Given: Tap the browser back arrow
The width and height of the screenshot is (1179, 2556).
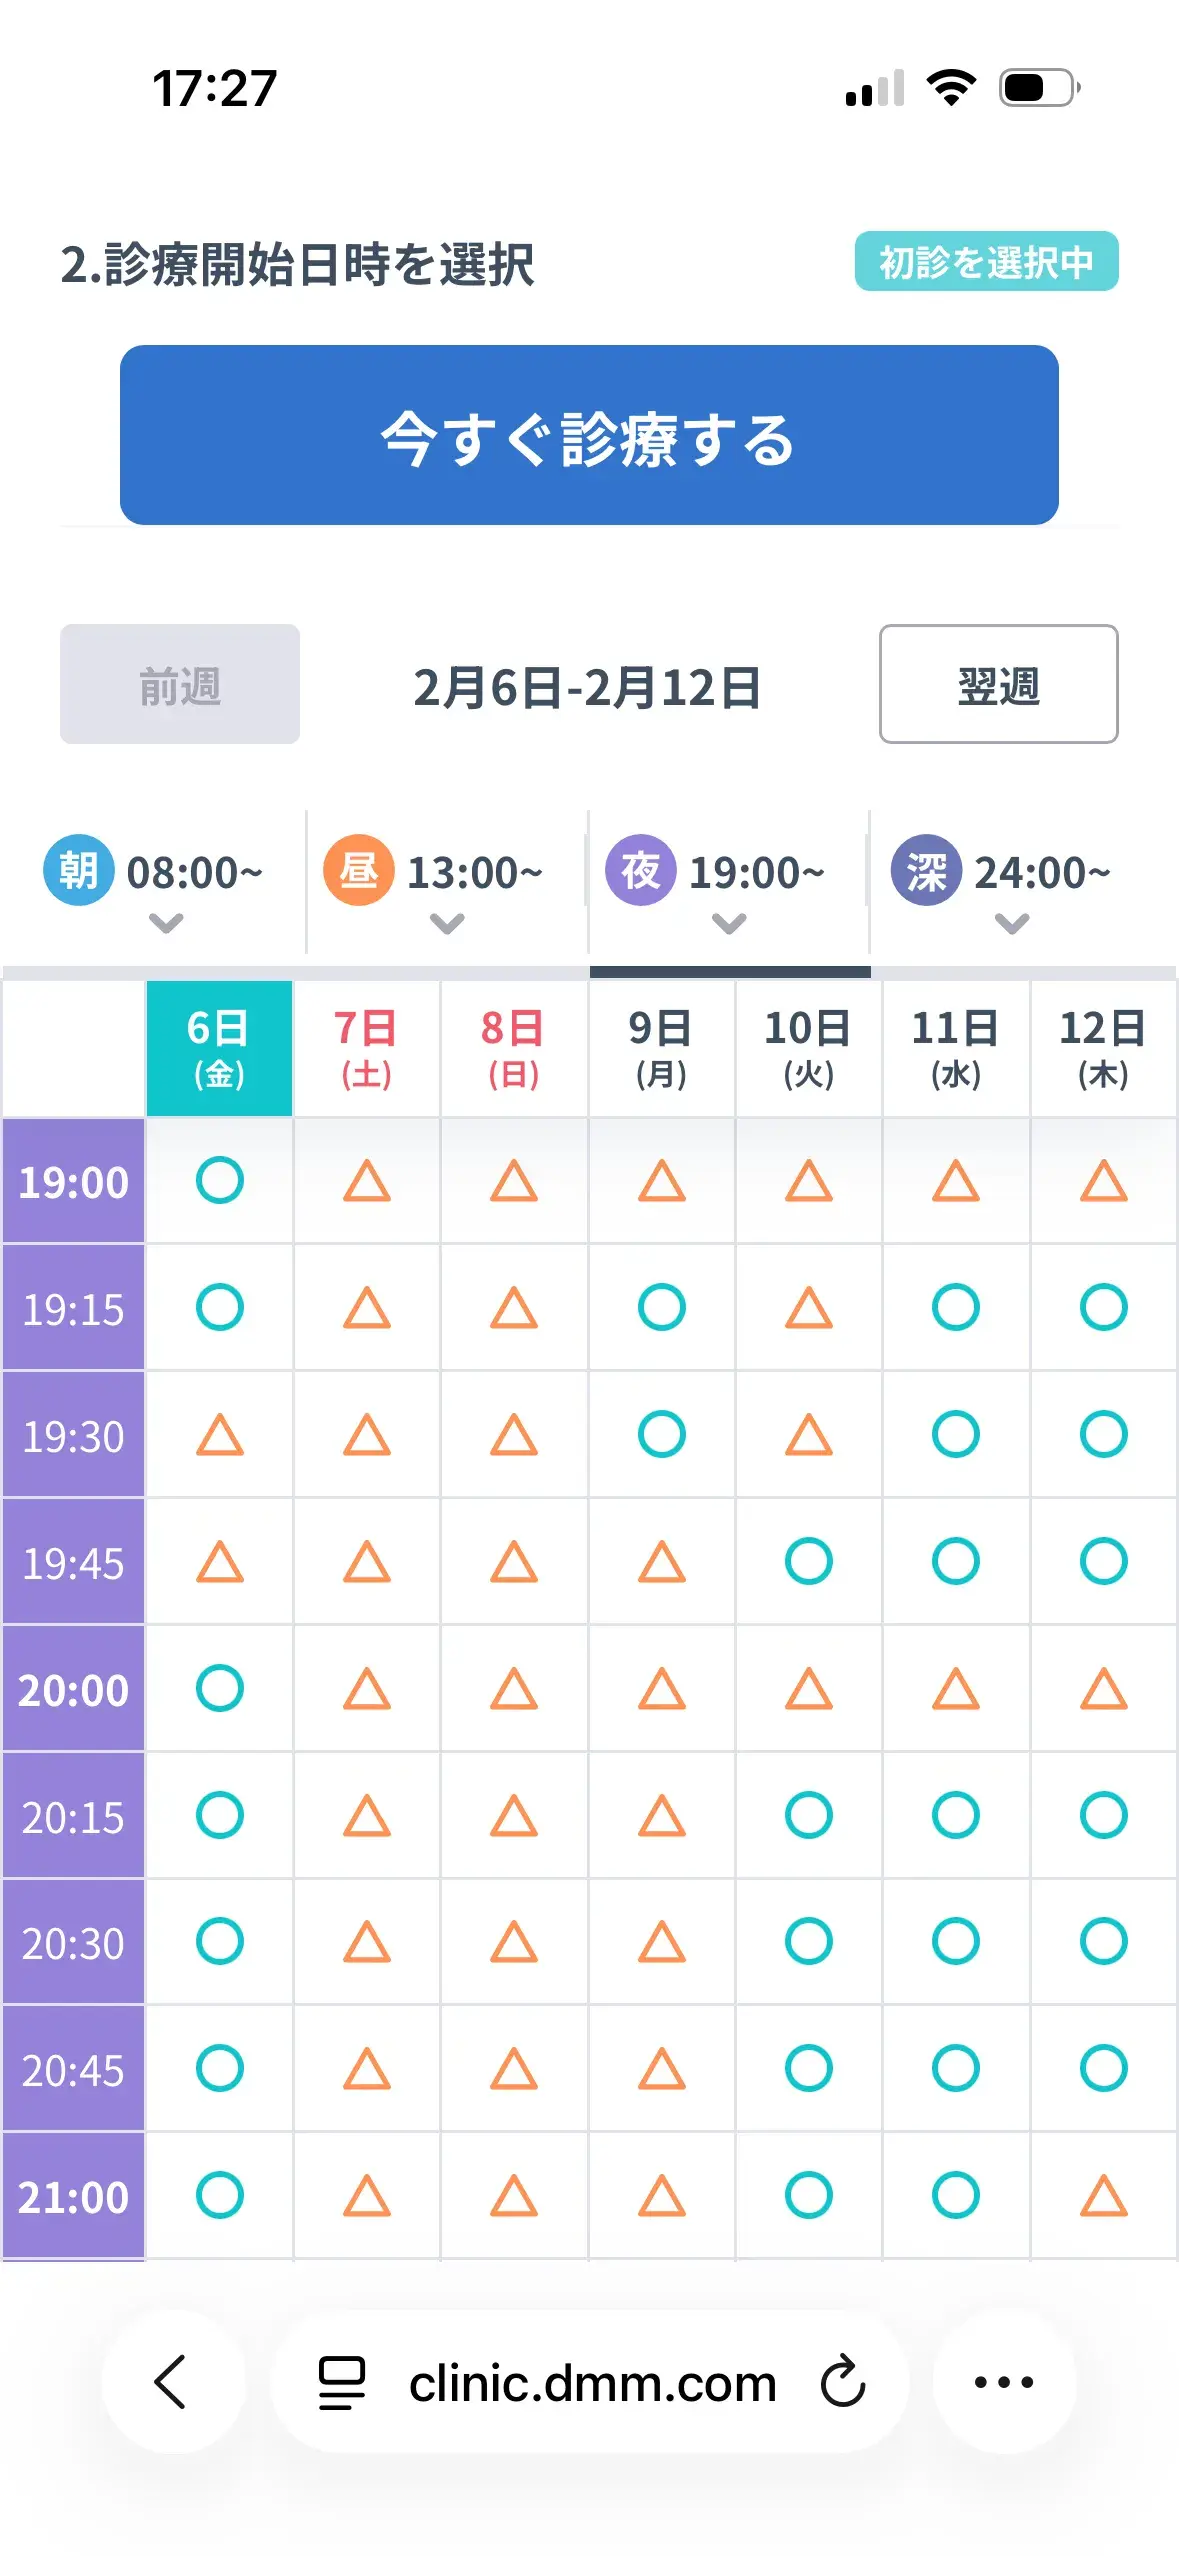Looking at the screenshot, I should pos(171,2381).
